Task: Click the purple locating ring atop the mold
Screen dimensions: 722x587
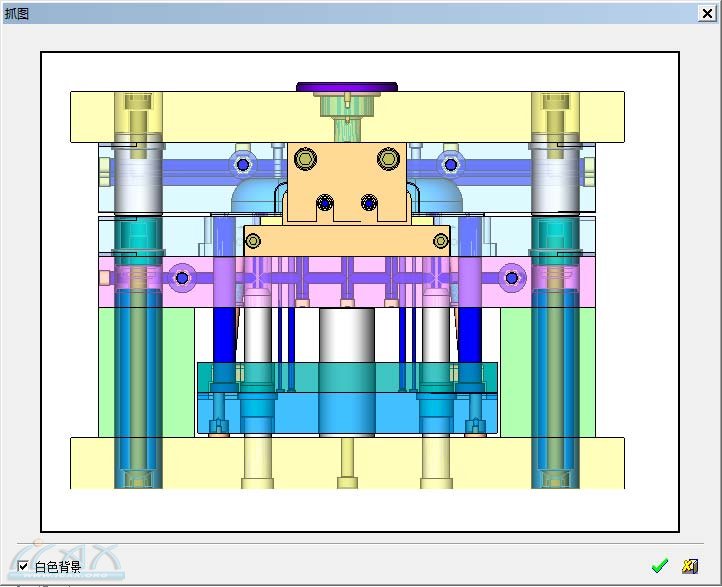Action: (346, 87)
